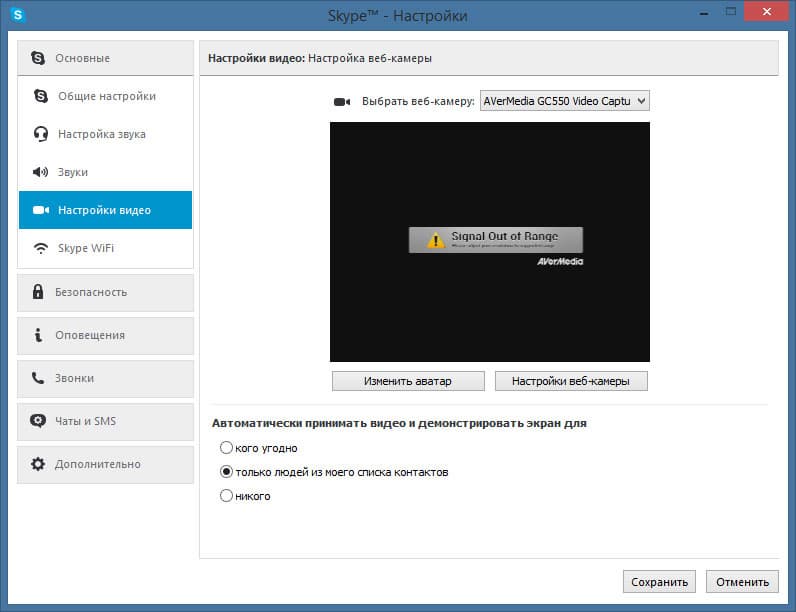Click the camera icon in Настройки видео

(41, 210)
